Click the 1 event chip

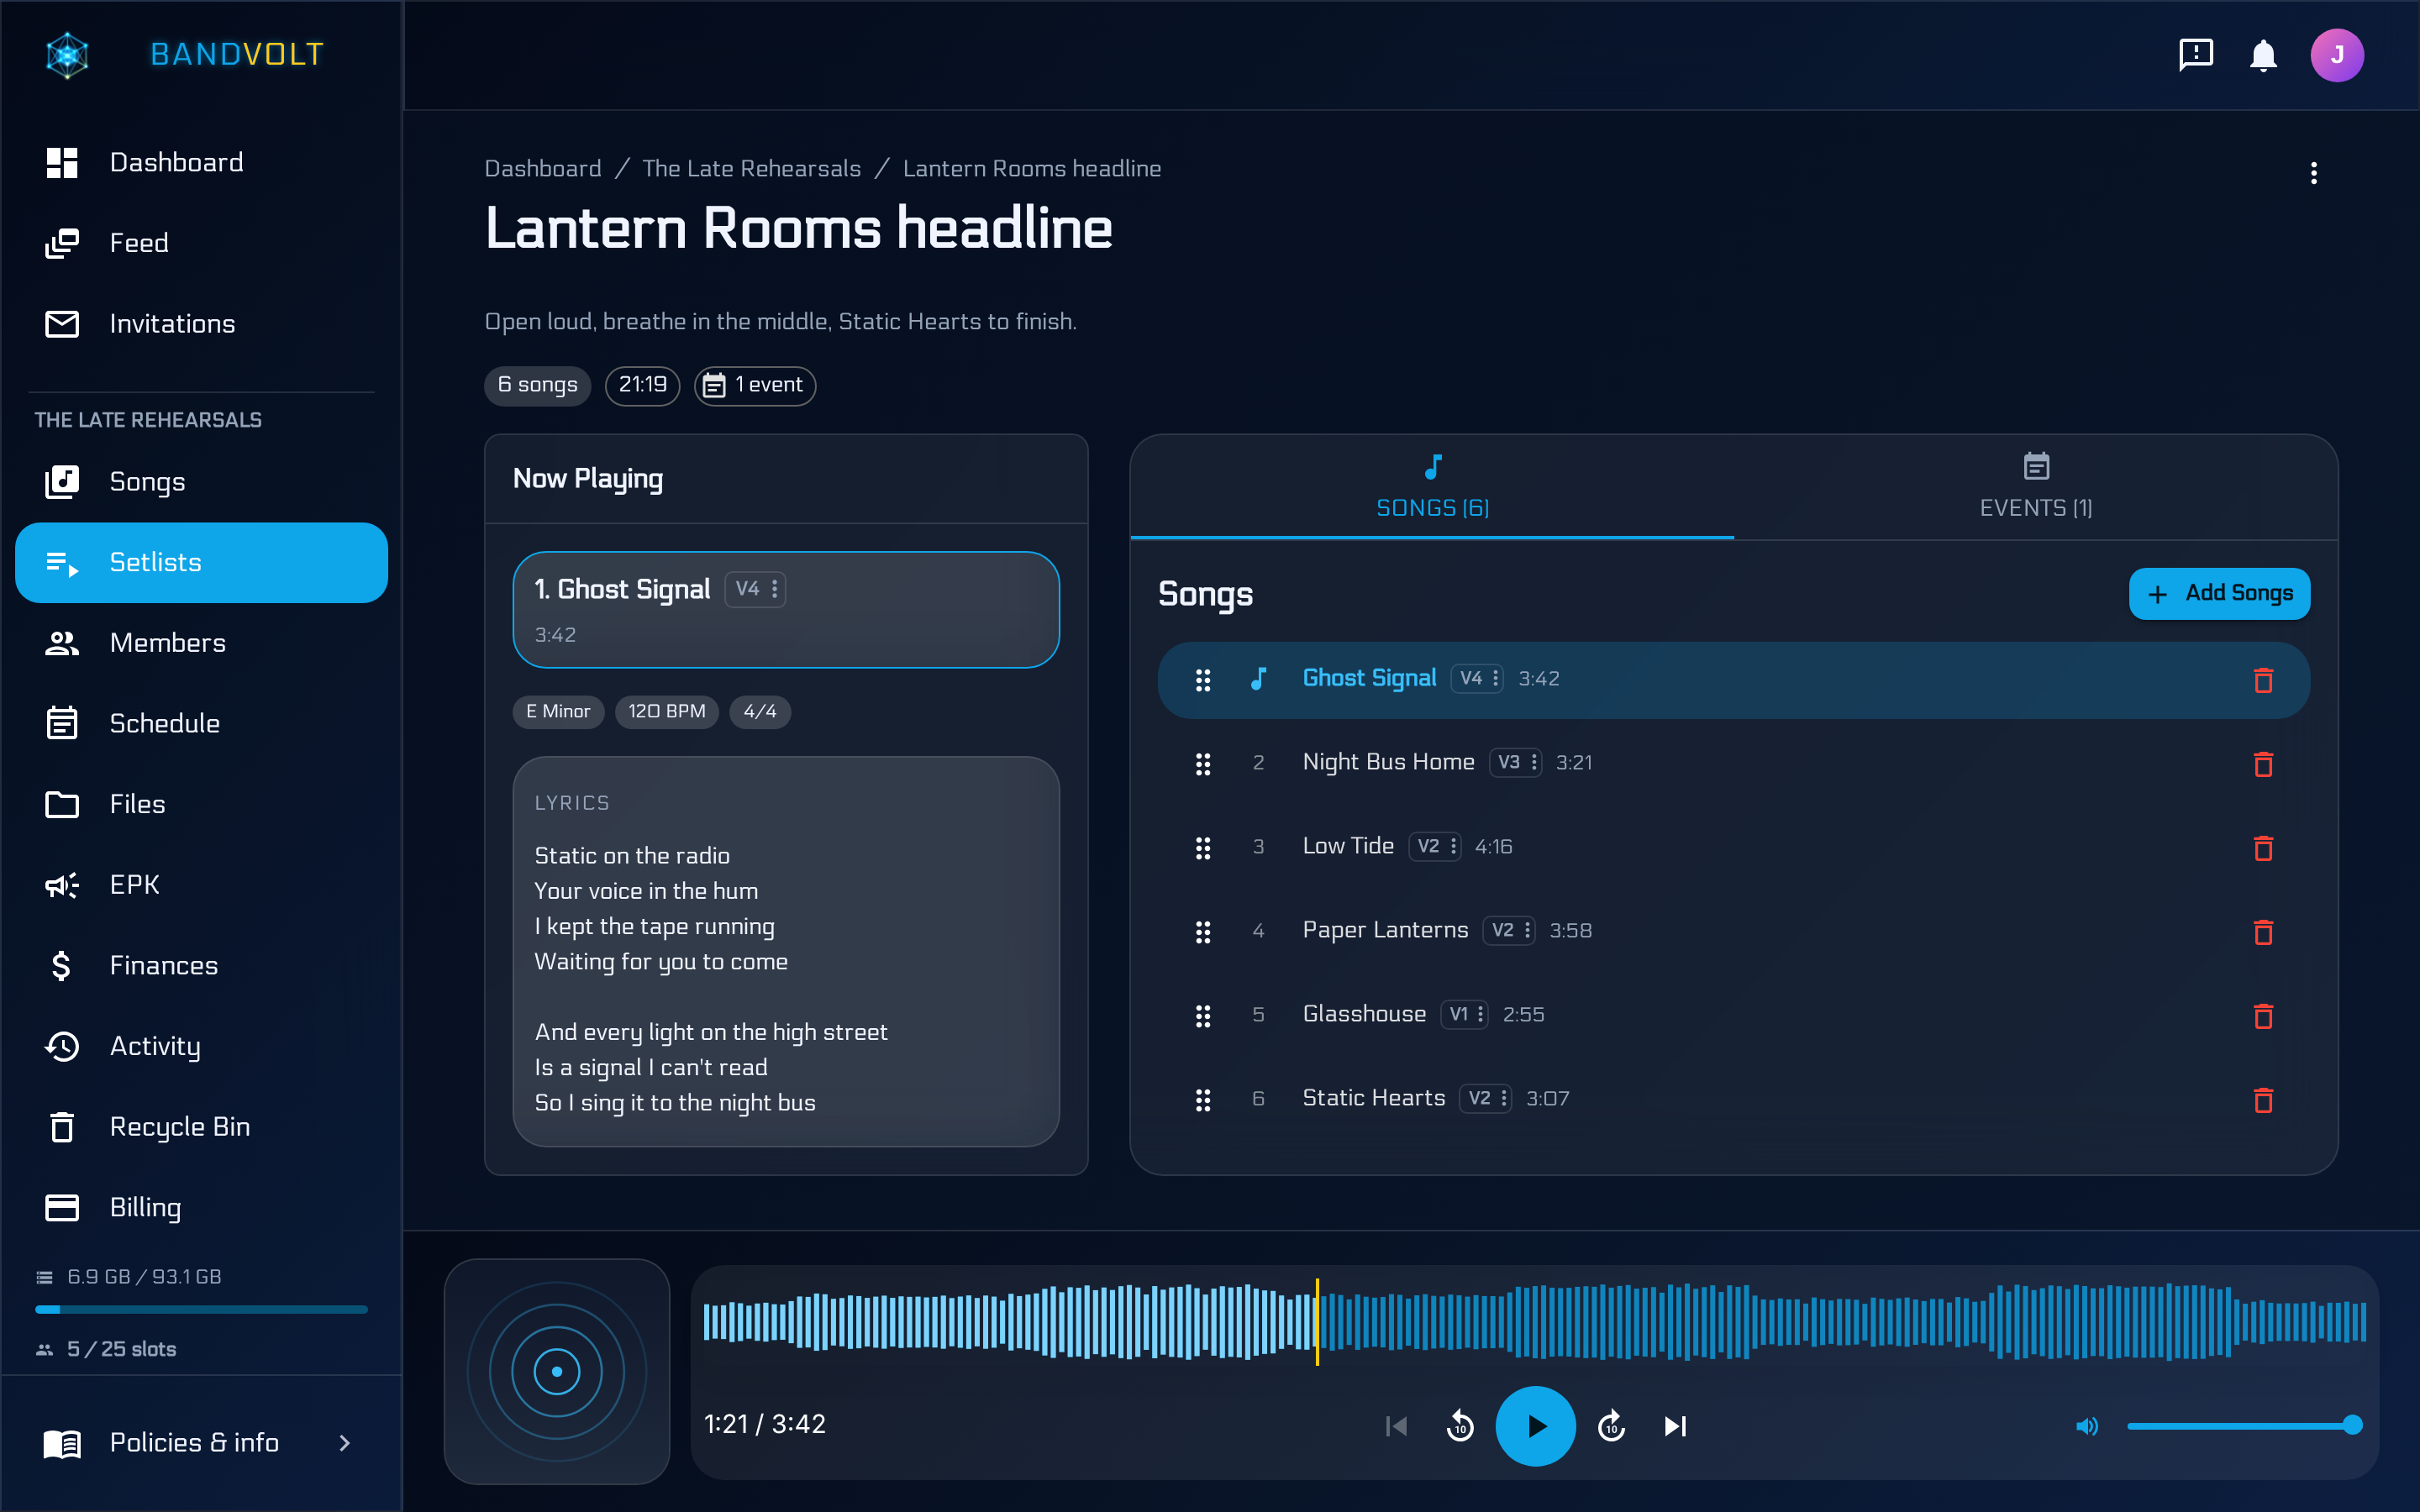[x=755, y=385]
